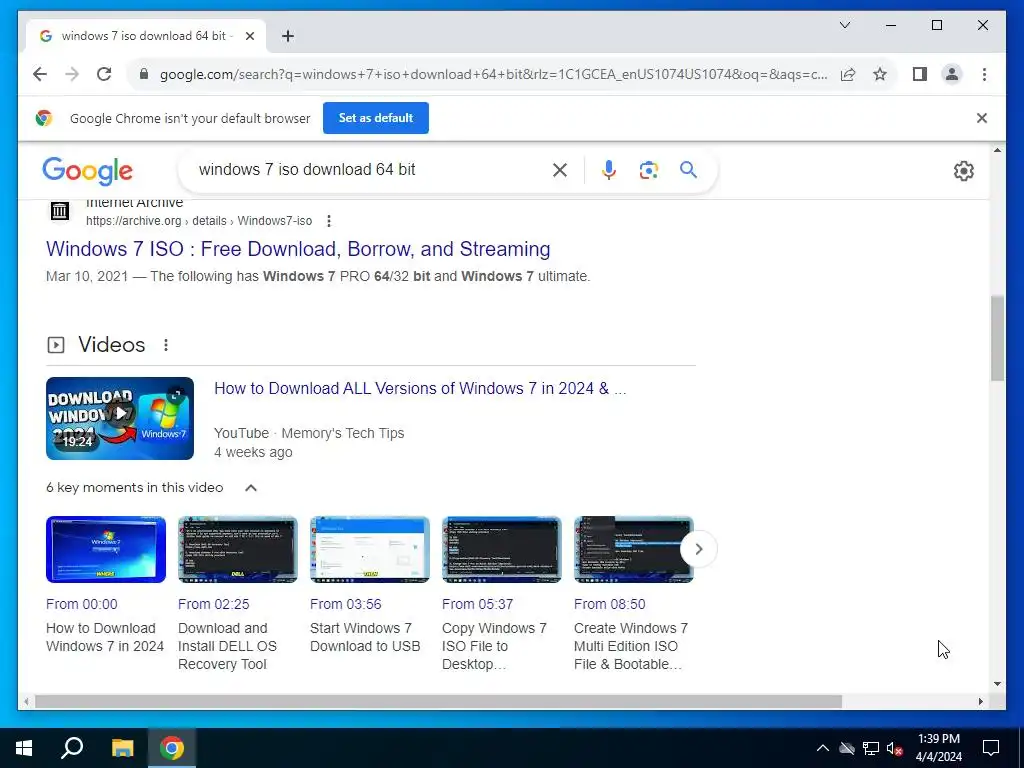Click the Internet Archive favicon
This screenshot has width=1024, height=768.
point(60,211)
